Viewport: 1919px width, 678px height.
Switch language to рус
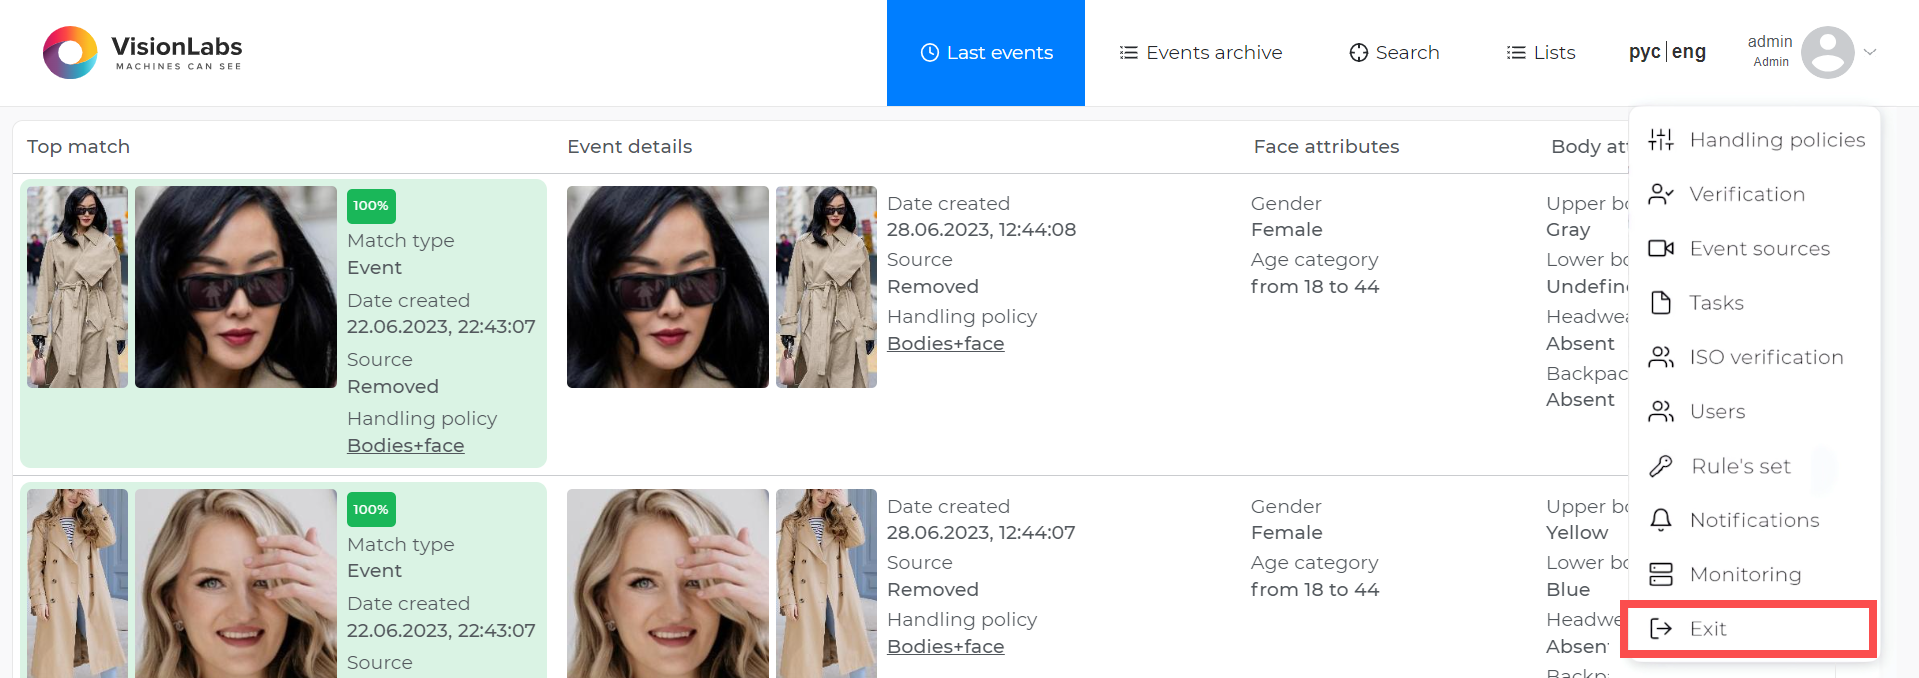click(1644, 52)
